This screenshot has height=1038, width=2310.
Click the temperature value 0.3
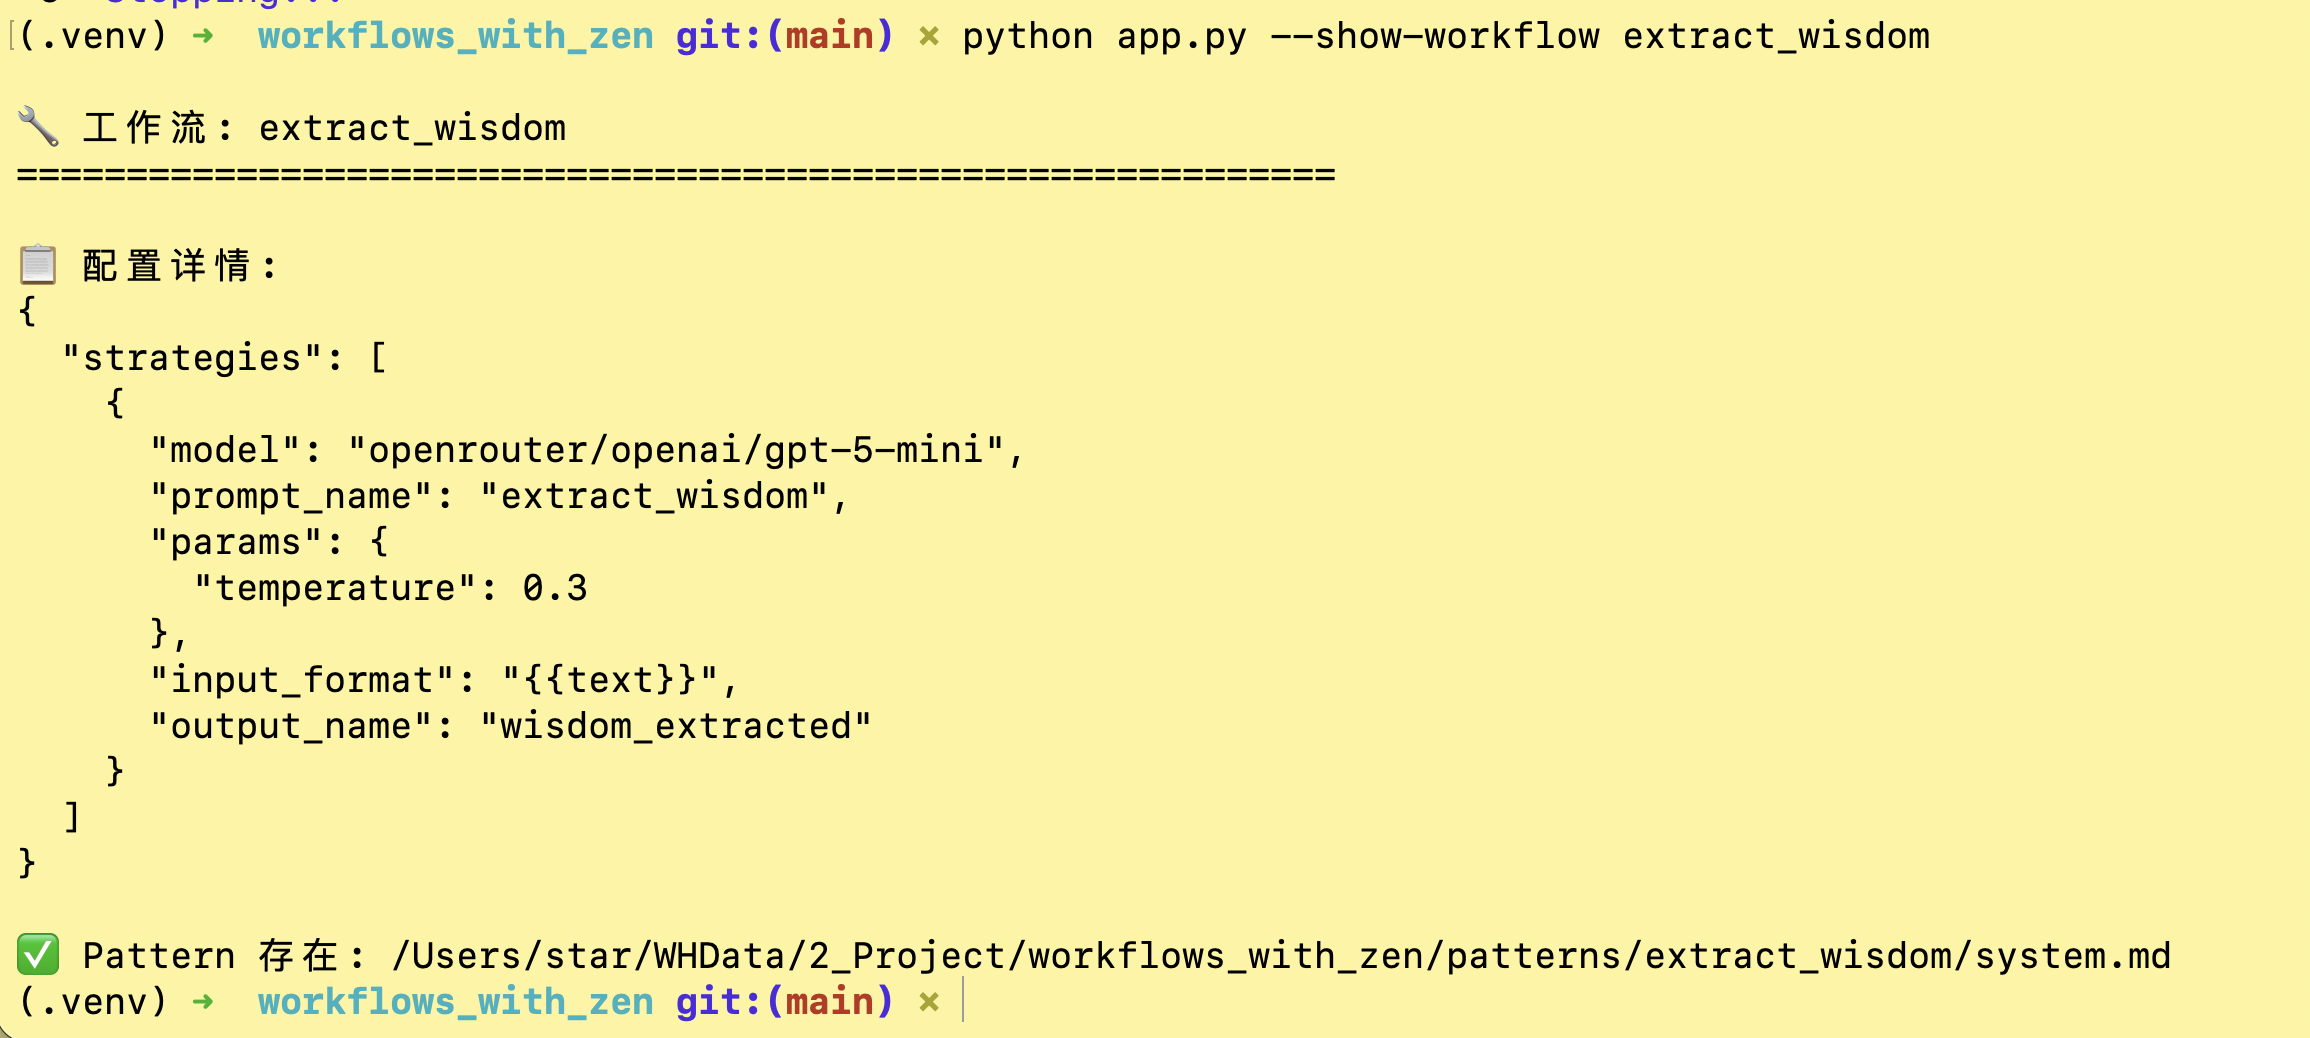554,588
